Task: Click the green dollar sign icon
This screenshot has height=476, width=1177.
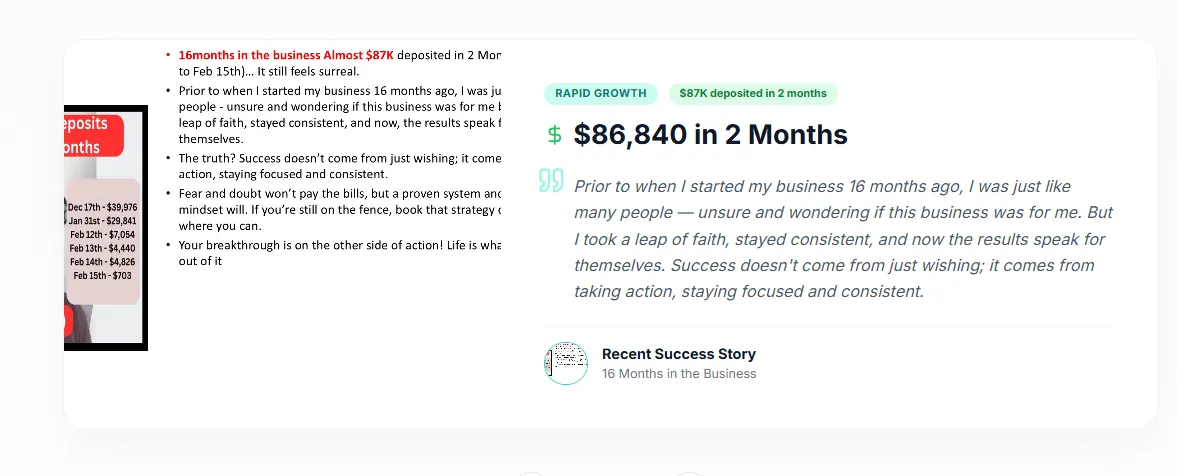Action: click(x=554, y=135)
